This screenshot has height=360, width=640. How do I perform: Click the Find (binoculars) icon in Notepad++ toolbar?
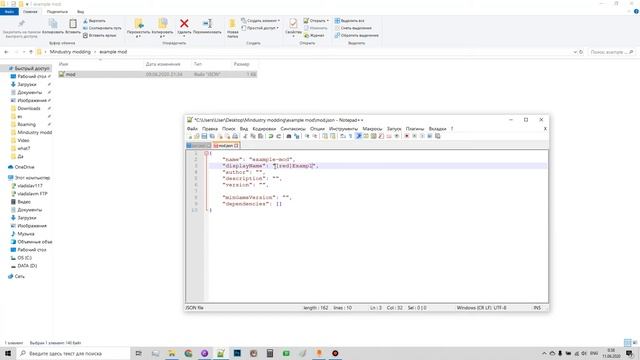[x=289, y=136]
